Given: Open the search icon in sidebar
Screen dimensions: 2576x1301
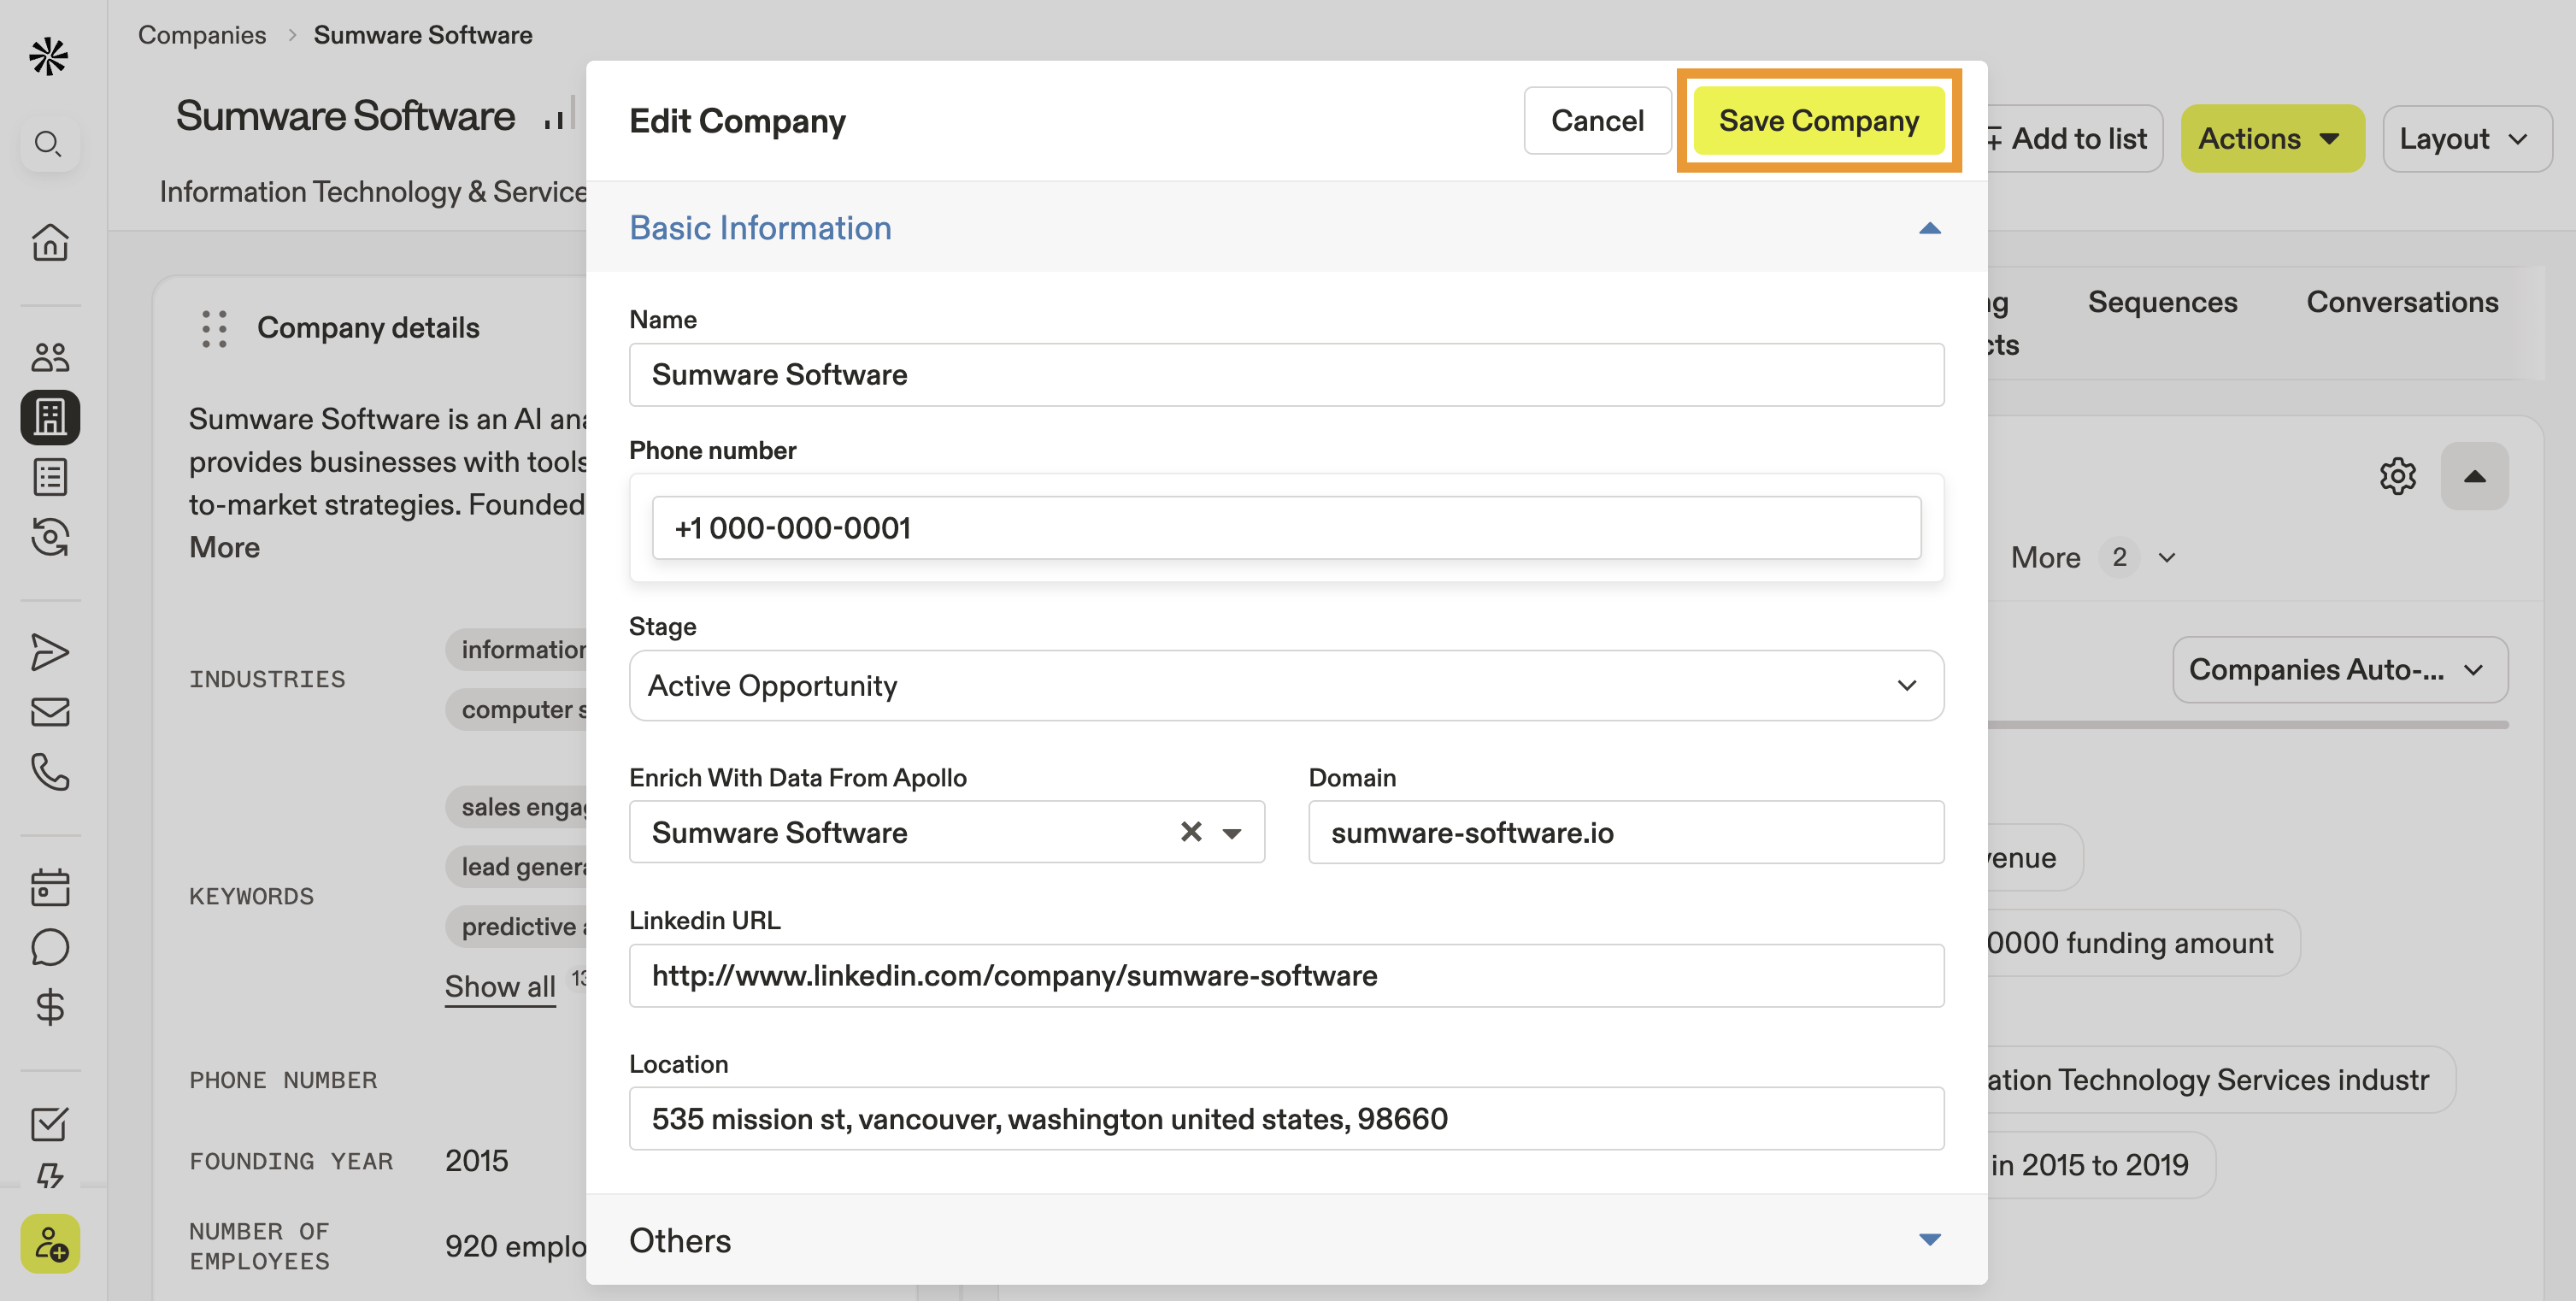Looking at the screenshot, I should 48,144.
